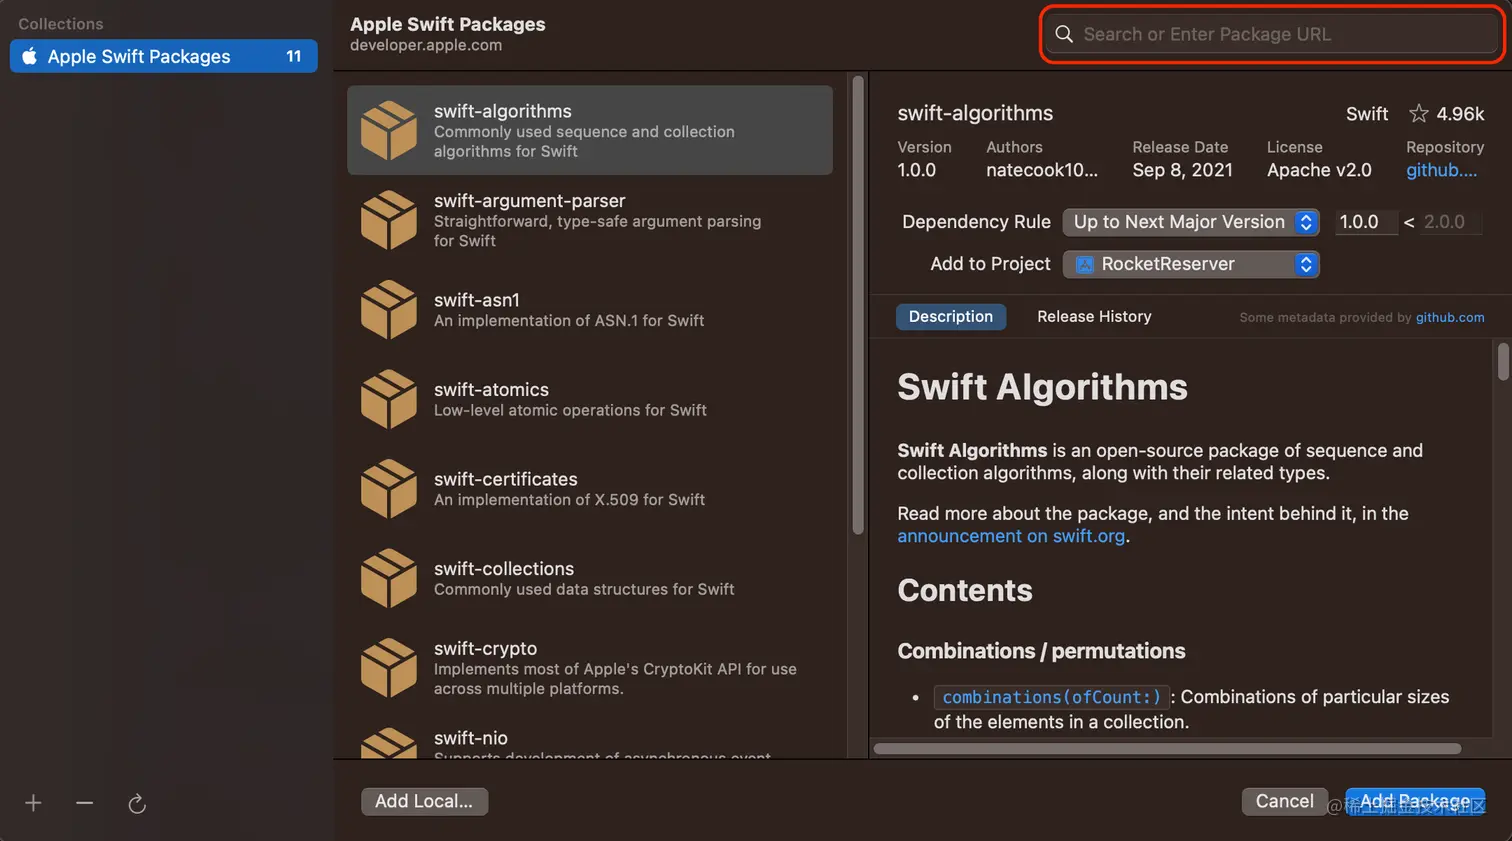The height and width of the screenshot is (841, 1512).
Task: Switch to the Release History tab
Action: [x=1093, y=316]
